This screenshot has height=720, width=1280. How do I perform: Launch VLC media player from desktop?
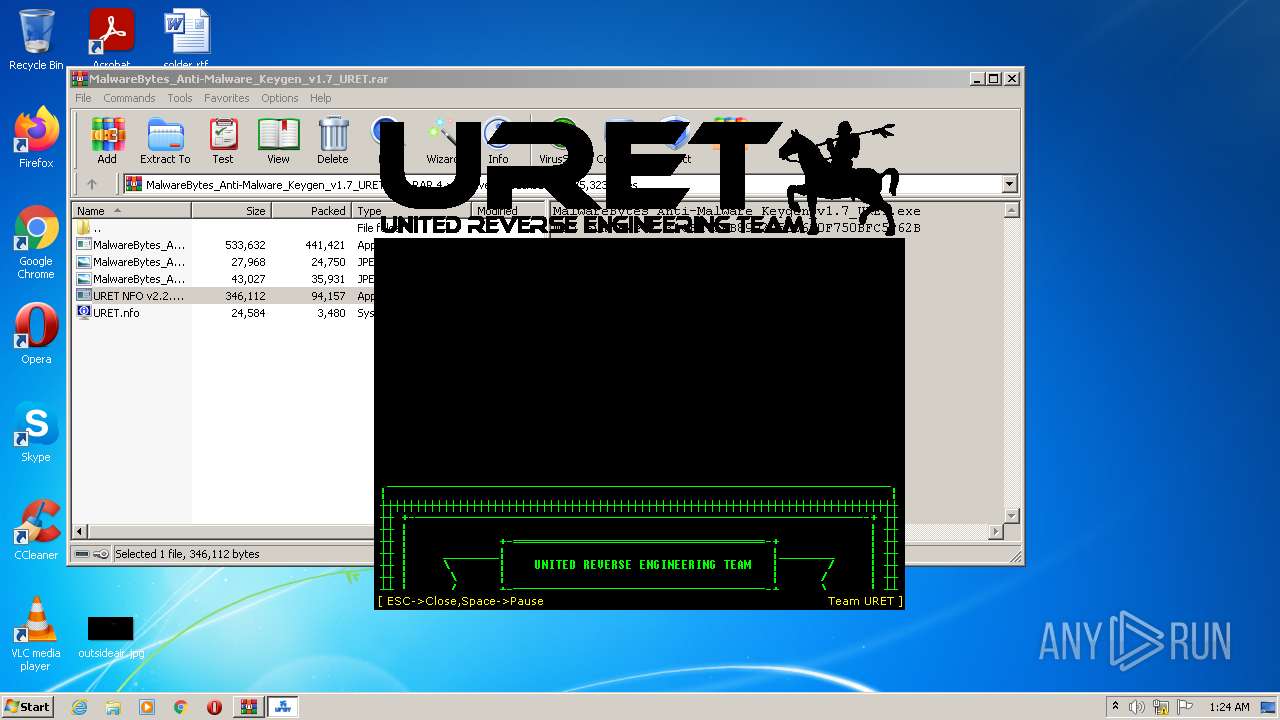point(36,634)
